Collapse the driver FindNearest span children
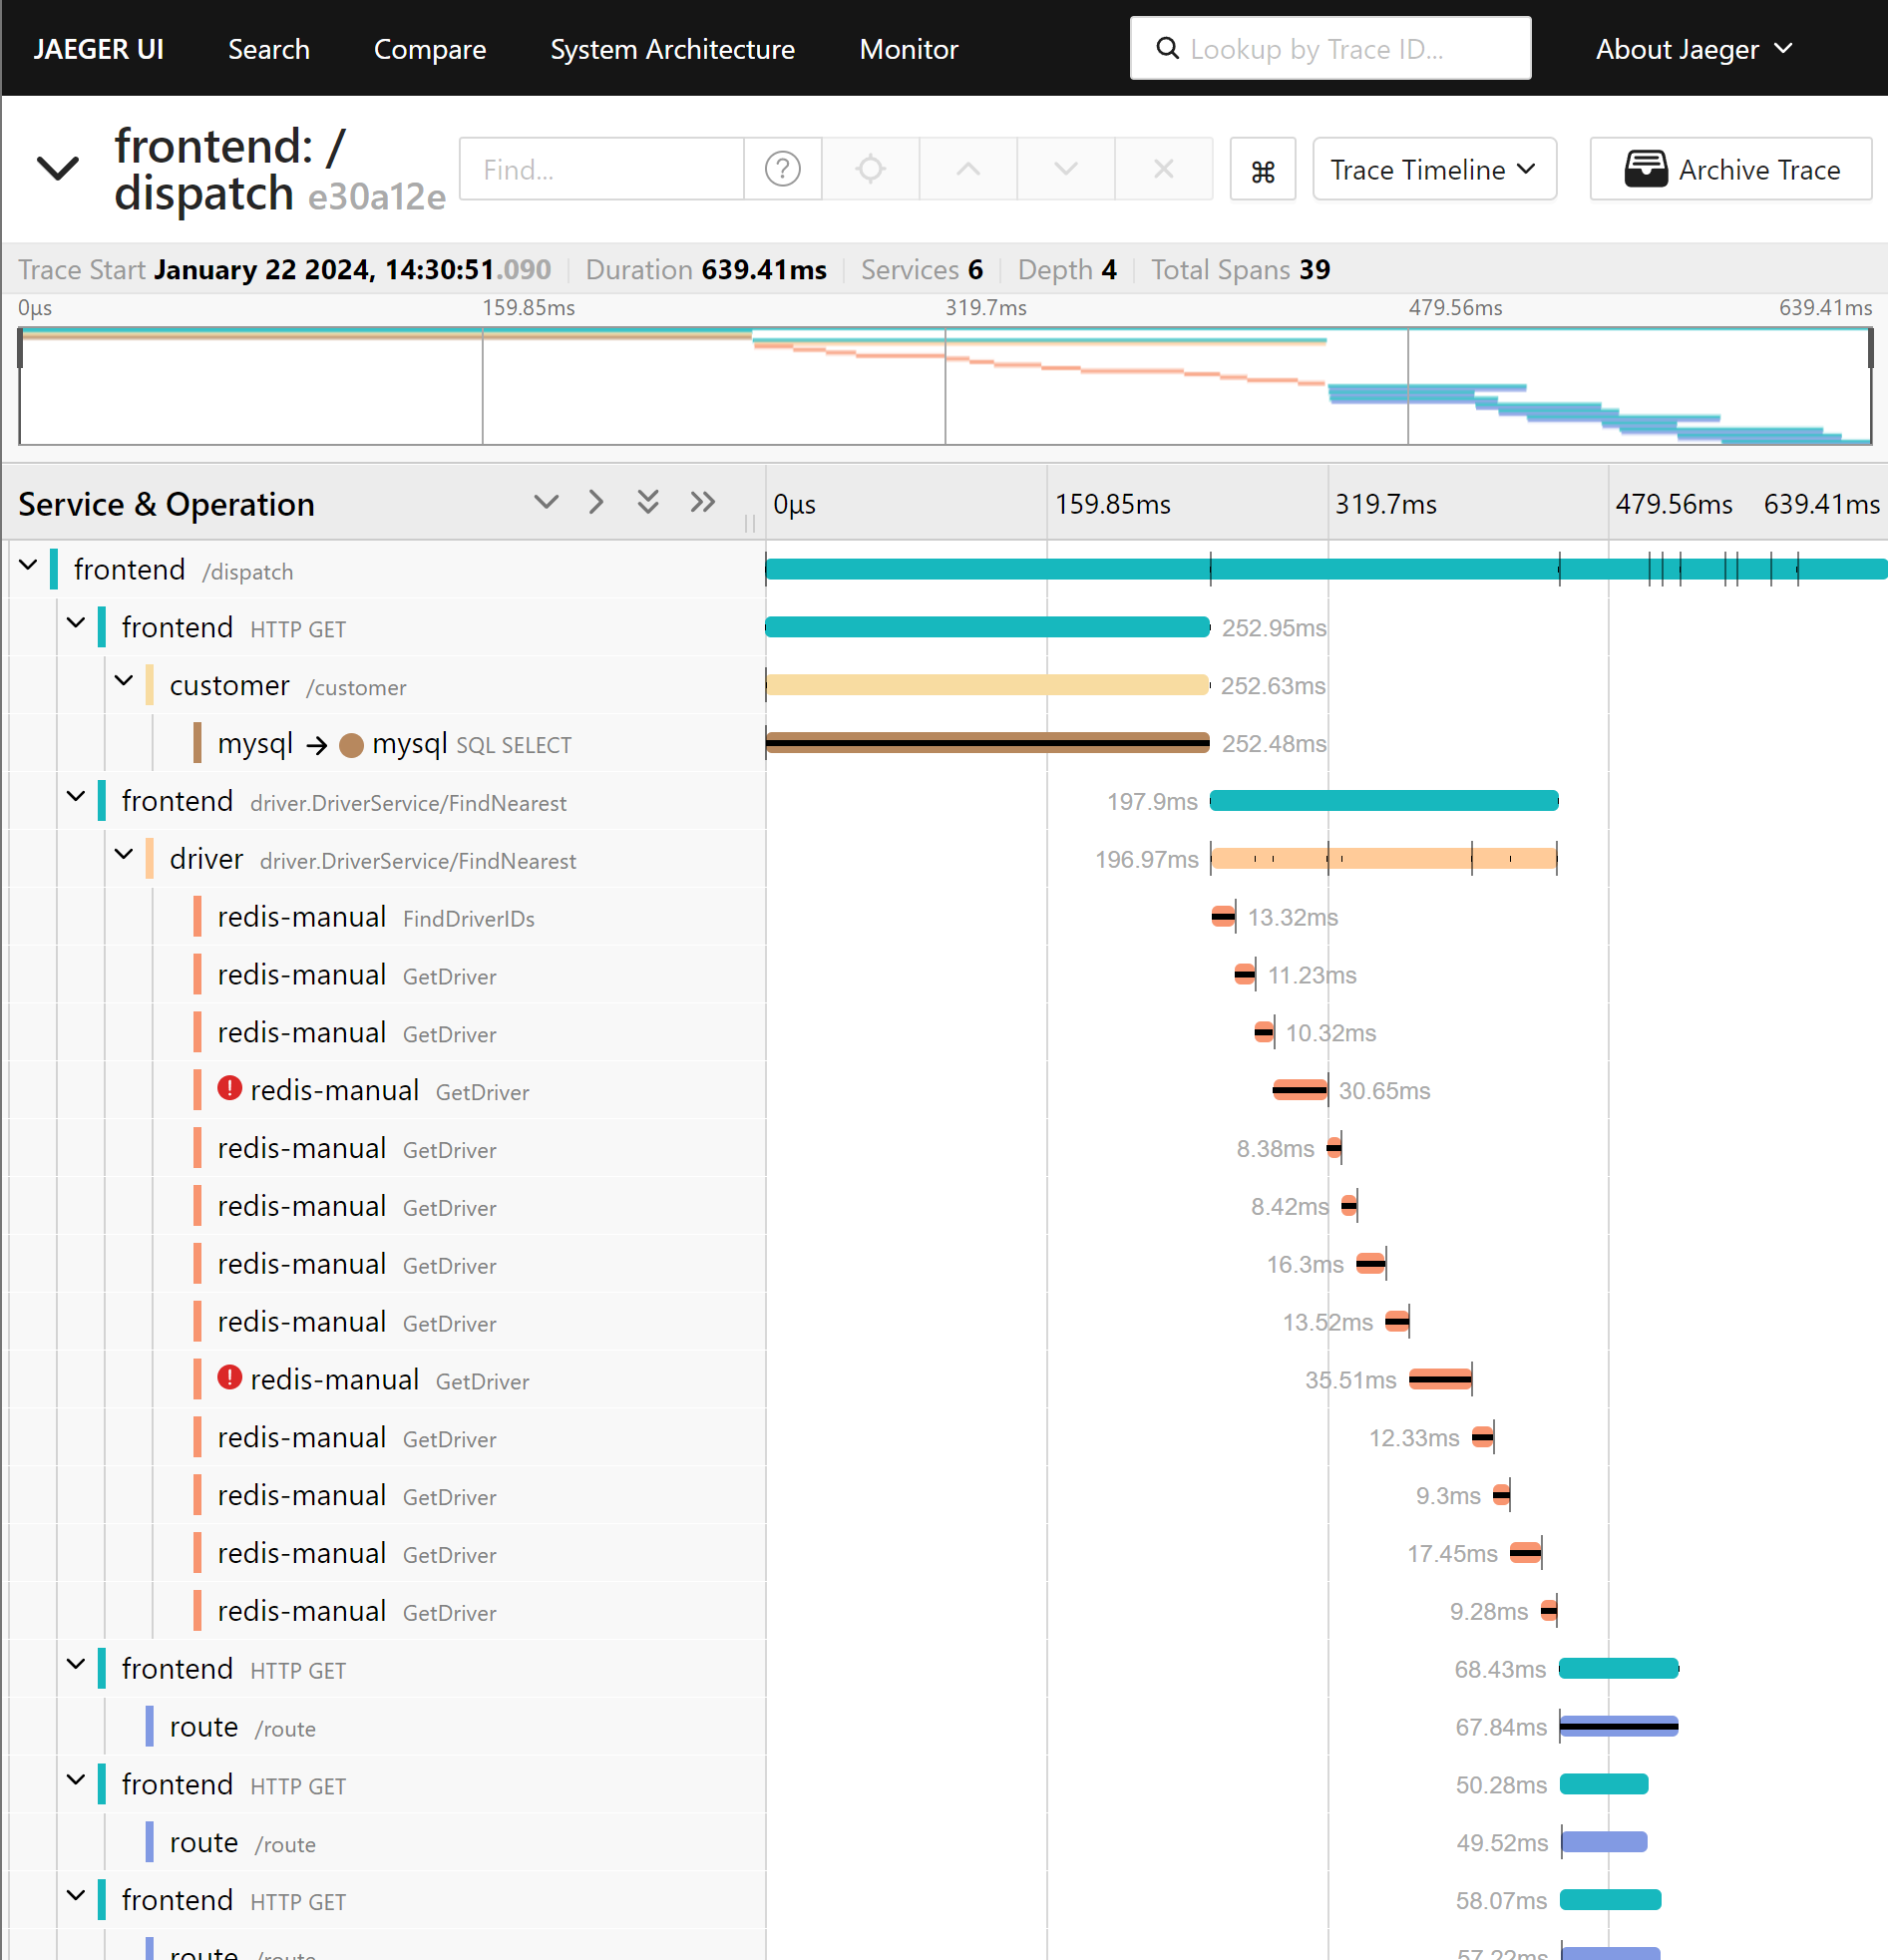The image size is (1888, 1960). [124, 855]
